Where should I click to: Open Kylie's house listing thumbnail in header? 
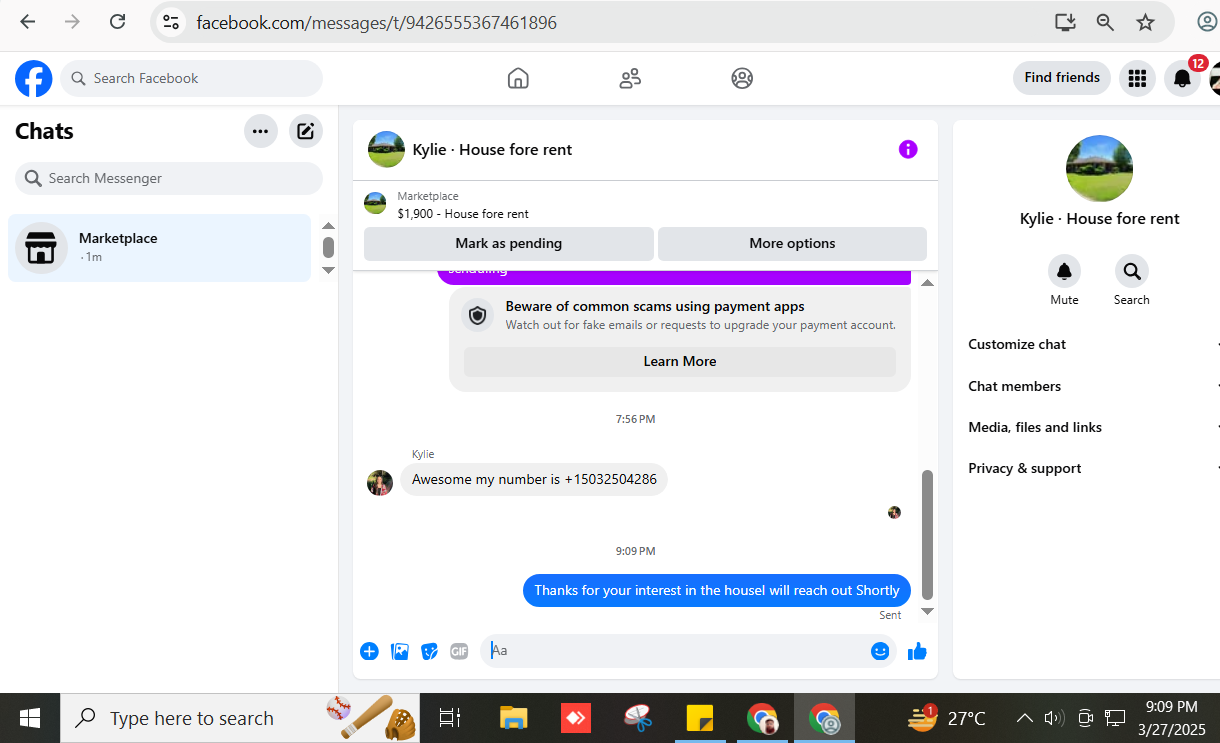click(x=387, y=149)
